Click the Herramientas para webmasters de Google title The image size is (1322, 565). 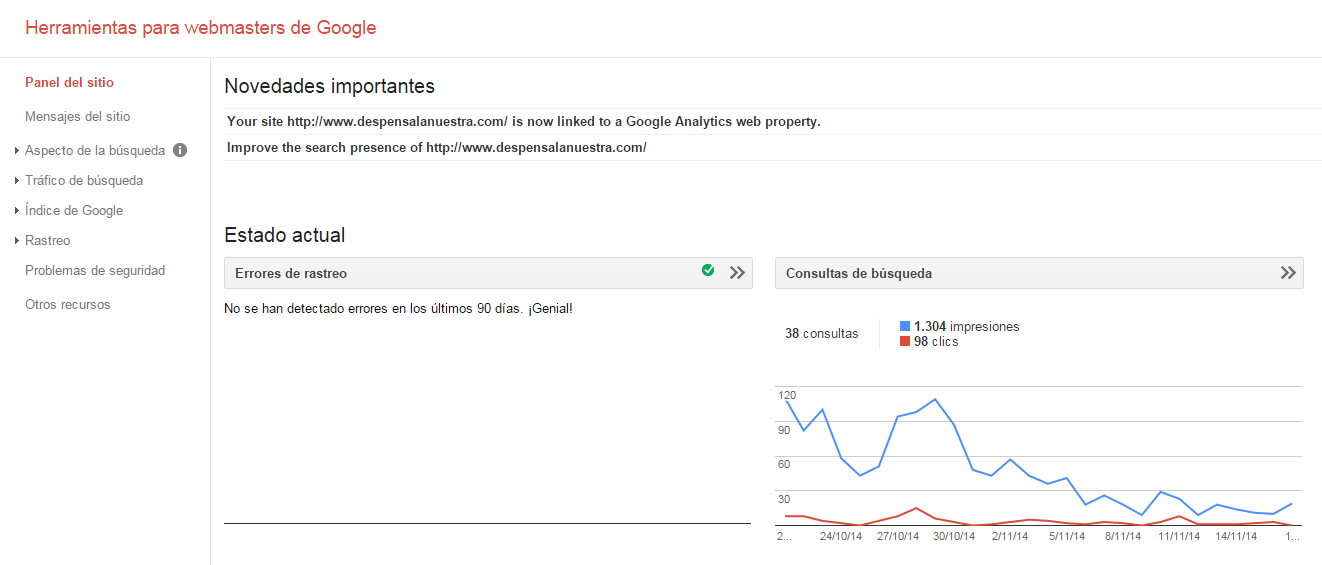tap(200, 28)
